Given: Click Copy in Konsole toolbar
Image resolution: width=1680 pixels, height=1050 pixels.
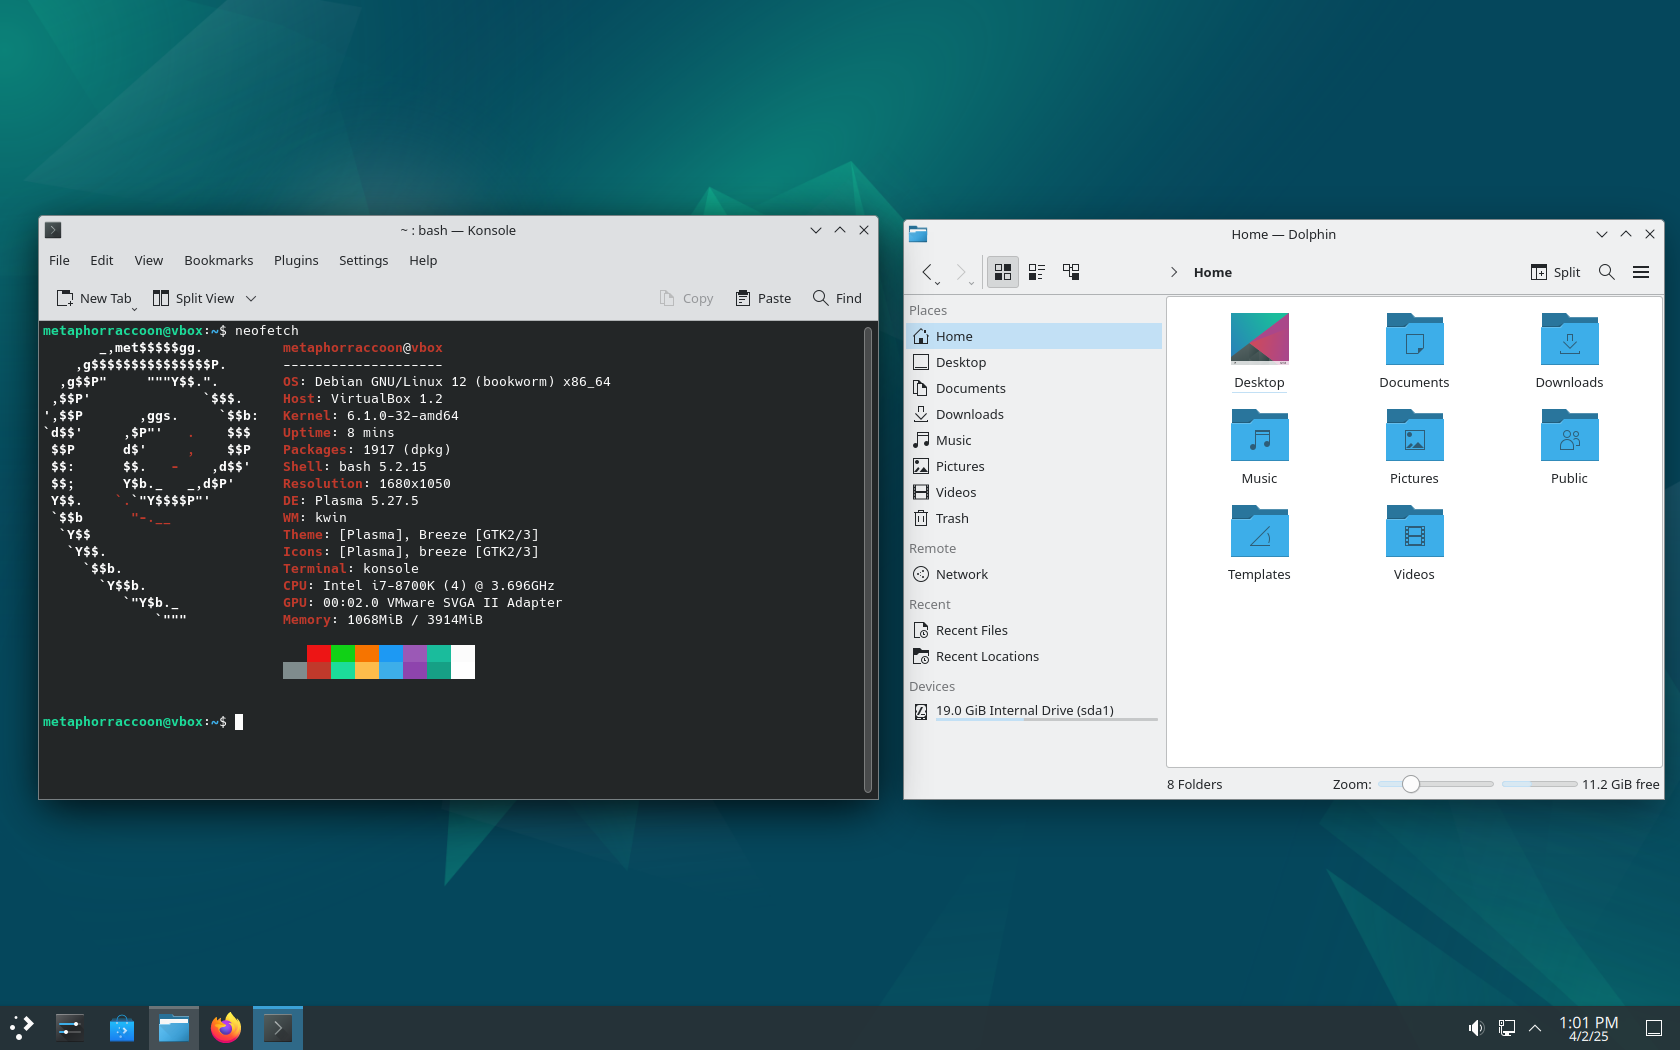Looking at the screenshot, I should tap(686, 298).
